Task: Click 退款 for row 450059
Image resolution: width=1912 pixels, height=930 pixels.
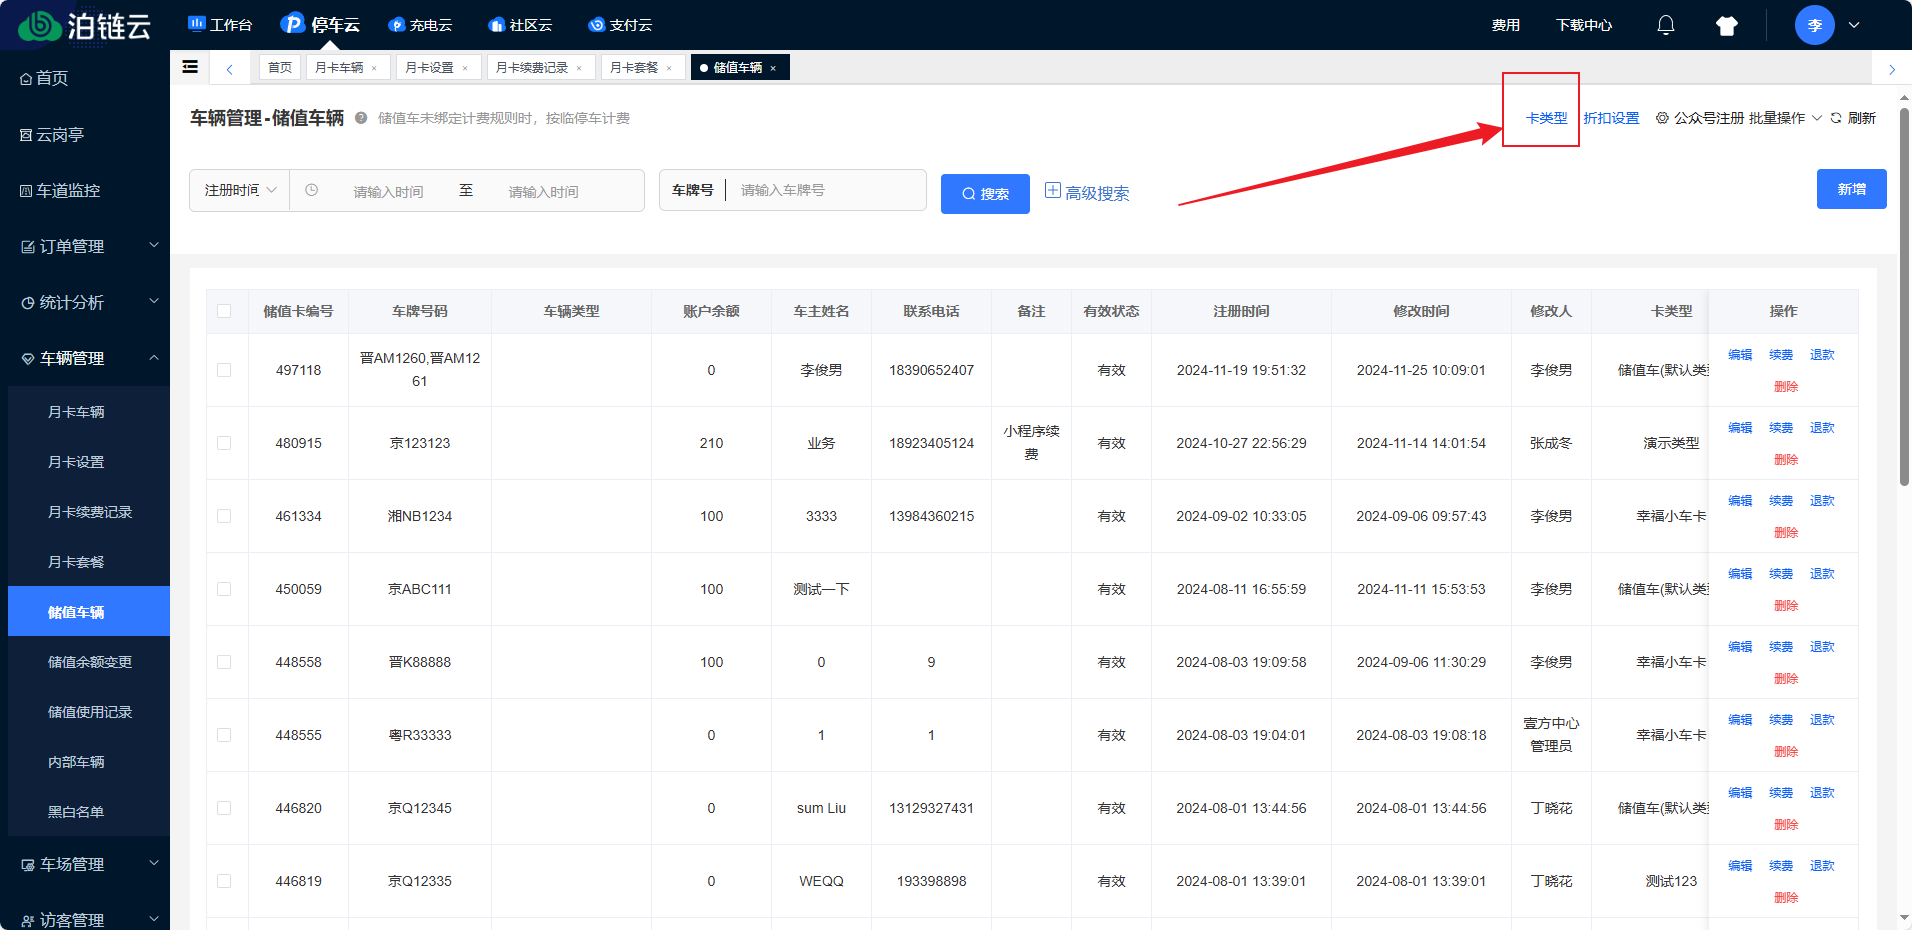Action: [x=1822, y=574]
